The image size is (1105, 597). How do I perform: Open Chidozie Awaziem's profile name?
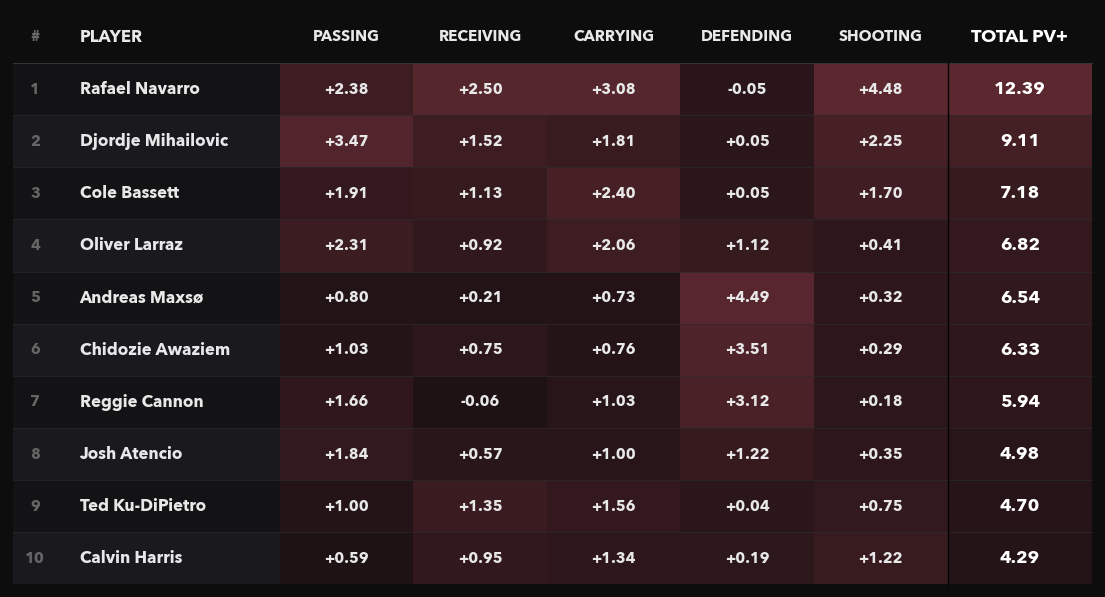click(x=155, y=349)
